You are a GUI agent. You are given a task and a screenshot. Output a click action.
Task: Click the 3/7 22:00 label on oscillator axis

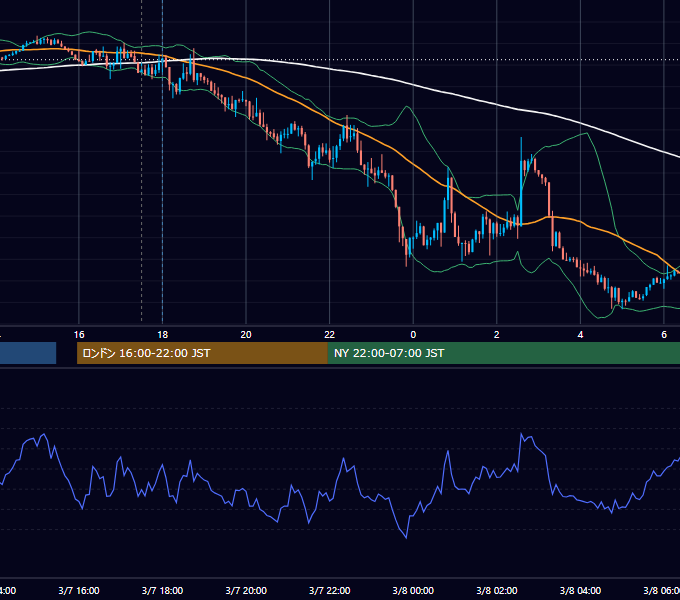(330, 590)
